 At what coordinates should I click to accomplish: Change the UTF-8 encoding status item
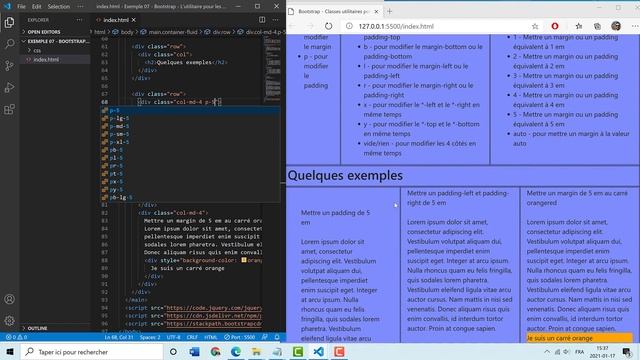pos(173,337)
